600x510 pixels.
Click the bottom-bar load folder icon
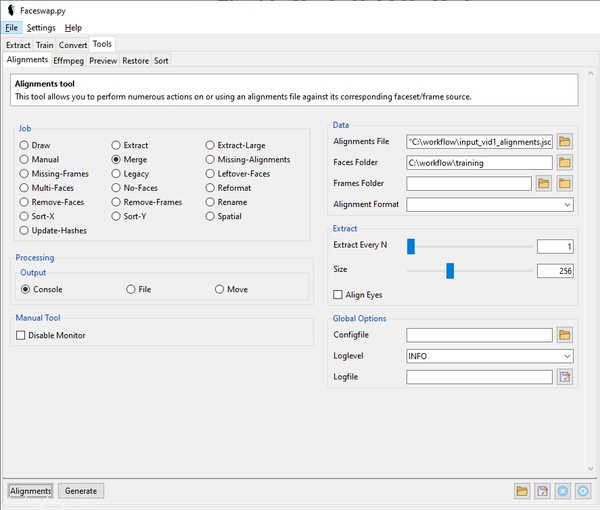click(522, 491)
